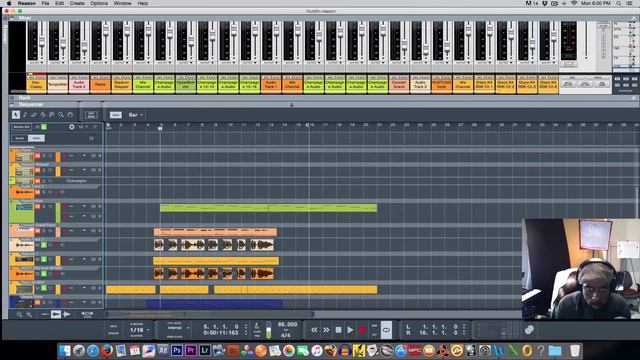This screenshot has width=640, height=360.
Task: Open the Edit menu
Action: pos(59,3)
